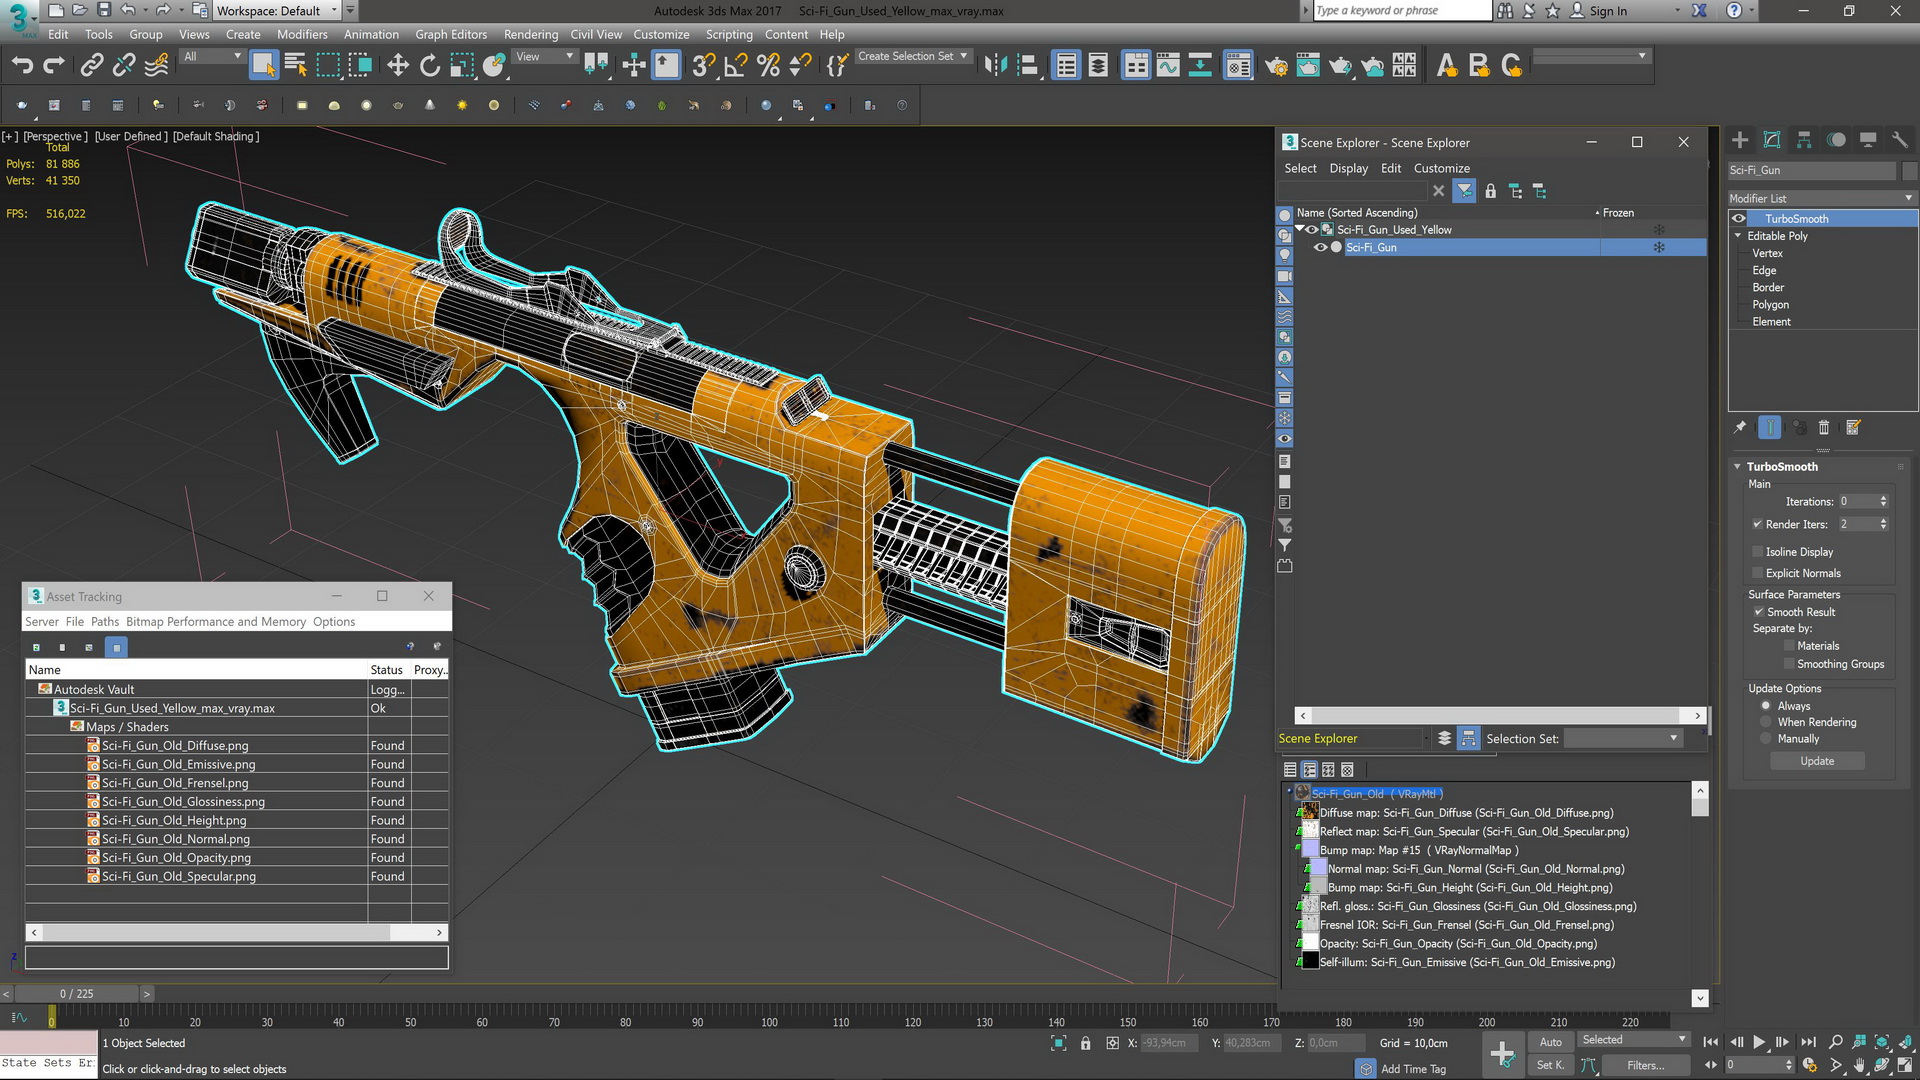The height and width of the screenshot is (1080, 1920).
Task: Click the Scene Explorer lock icon
Action: click(1491, 191)
